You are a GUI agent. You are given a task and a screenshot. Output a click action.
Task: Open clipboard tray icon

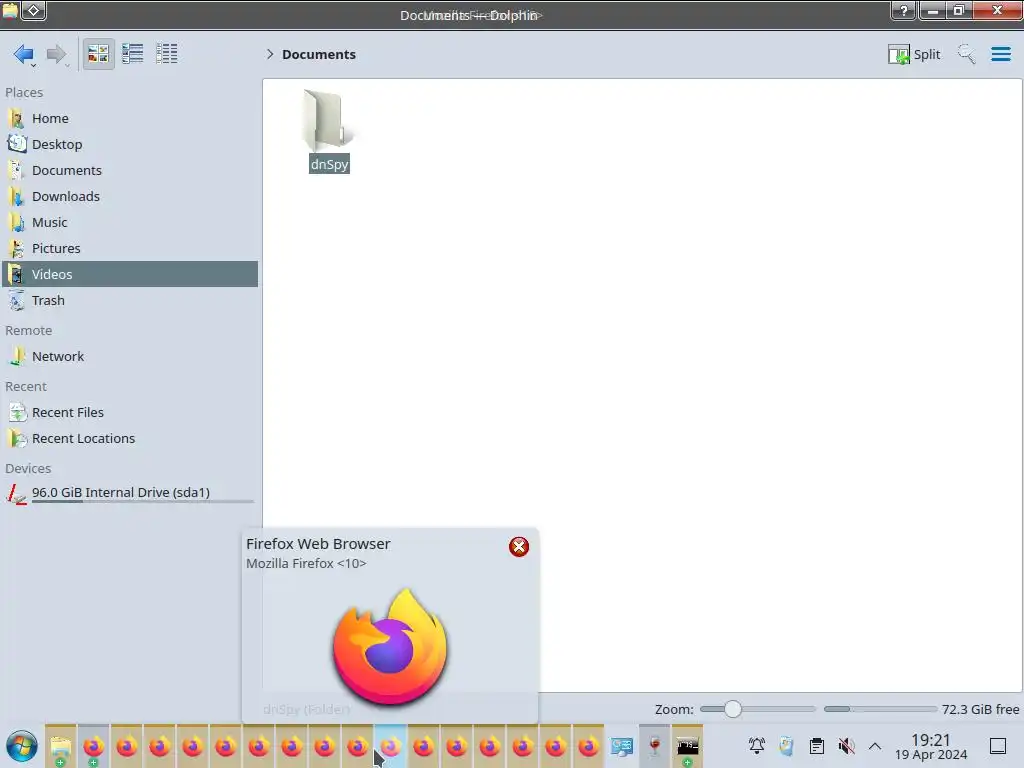816,746
